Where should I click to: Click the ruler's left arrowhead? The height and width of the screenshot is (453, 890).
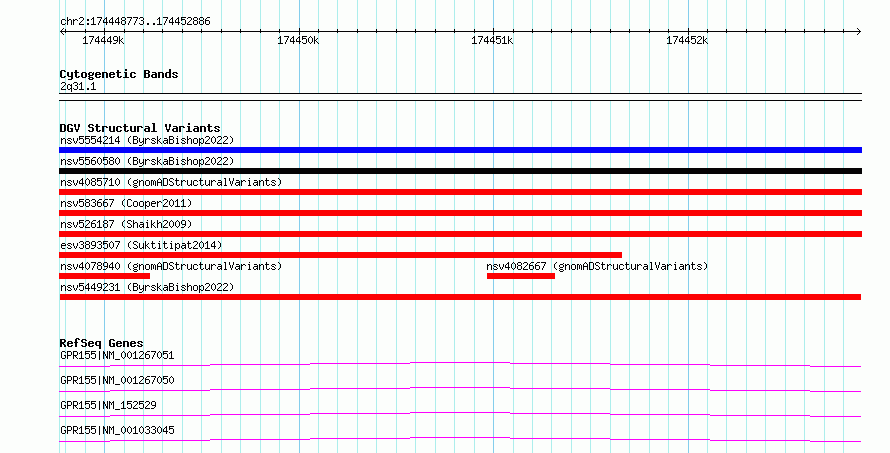pos(62,32)
